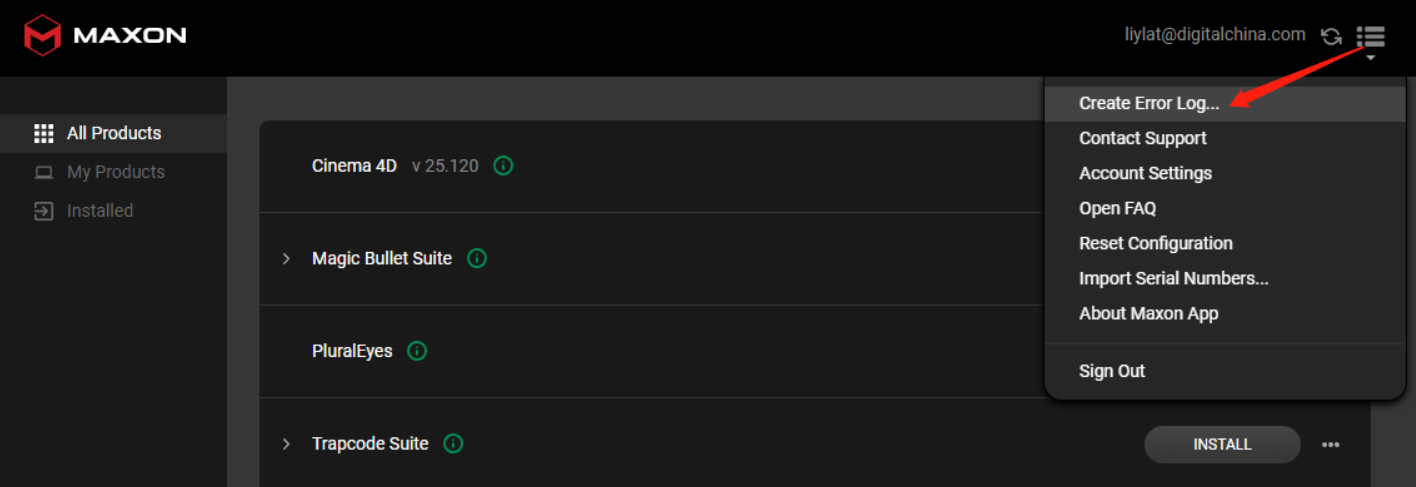Select All Products in sidebar
This screenshot has width=1416, height=487.
[x=113, y=133]
